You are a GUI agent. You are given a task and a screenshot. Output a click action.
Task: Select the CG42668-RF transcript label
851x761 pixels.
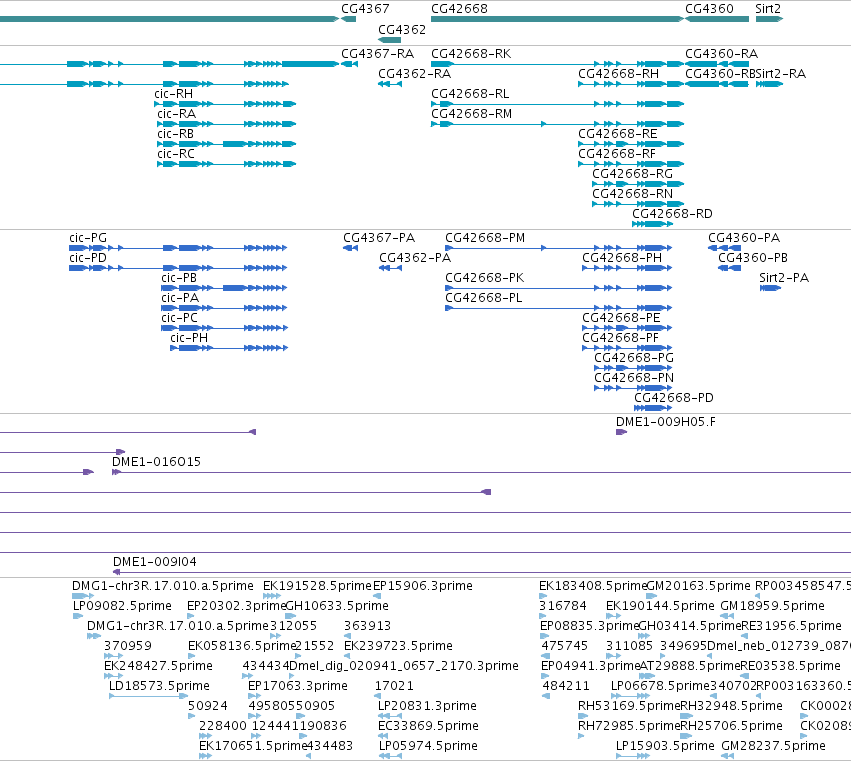pos(617,154)
